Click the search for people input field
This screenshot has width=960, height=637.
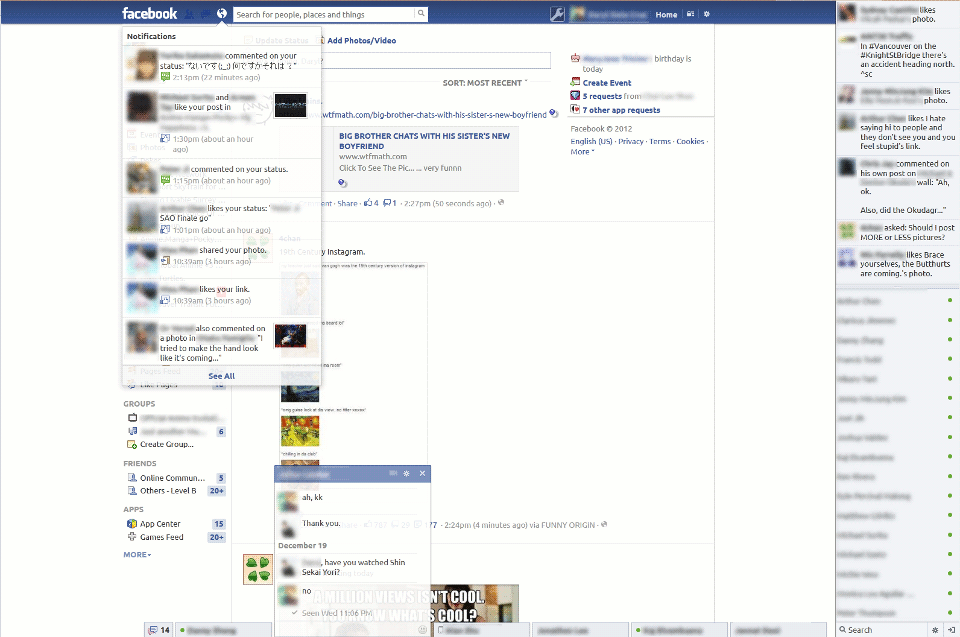pyautogui.click(x=320, y=15)
